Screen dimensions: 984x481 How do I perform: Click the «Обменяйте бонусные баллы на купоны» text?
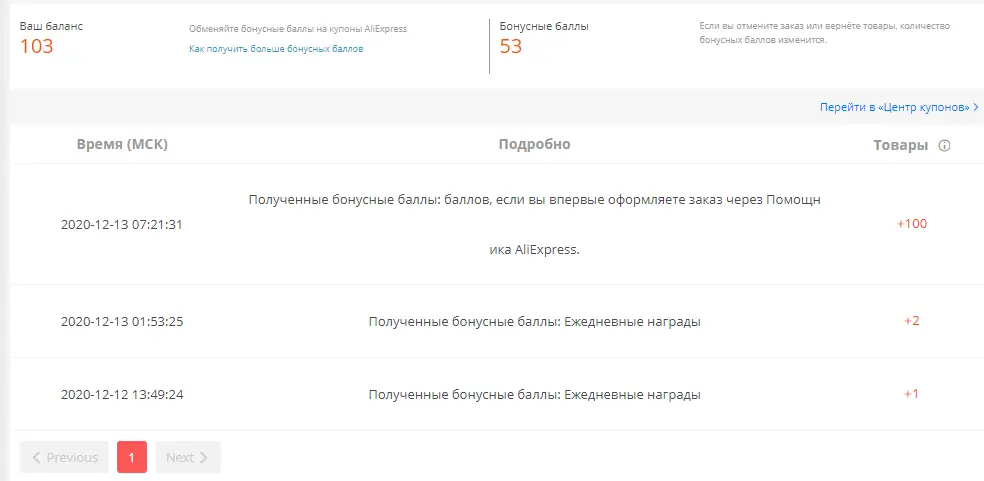tap(298, 28)
